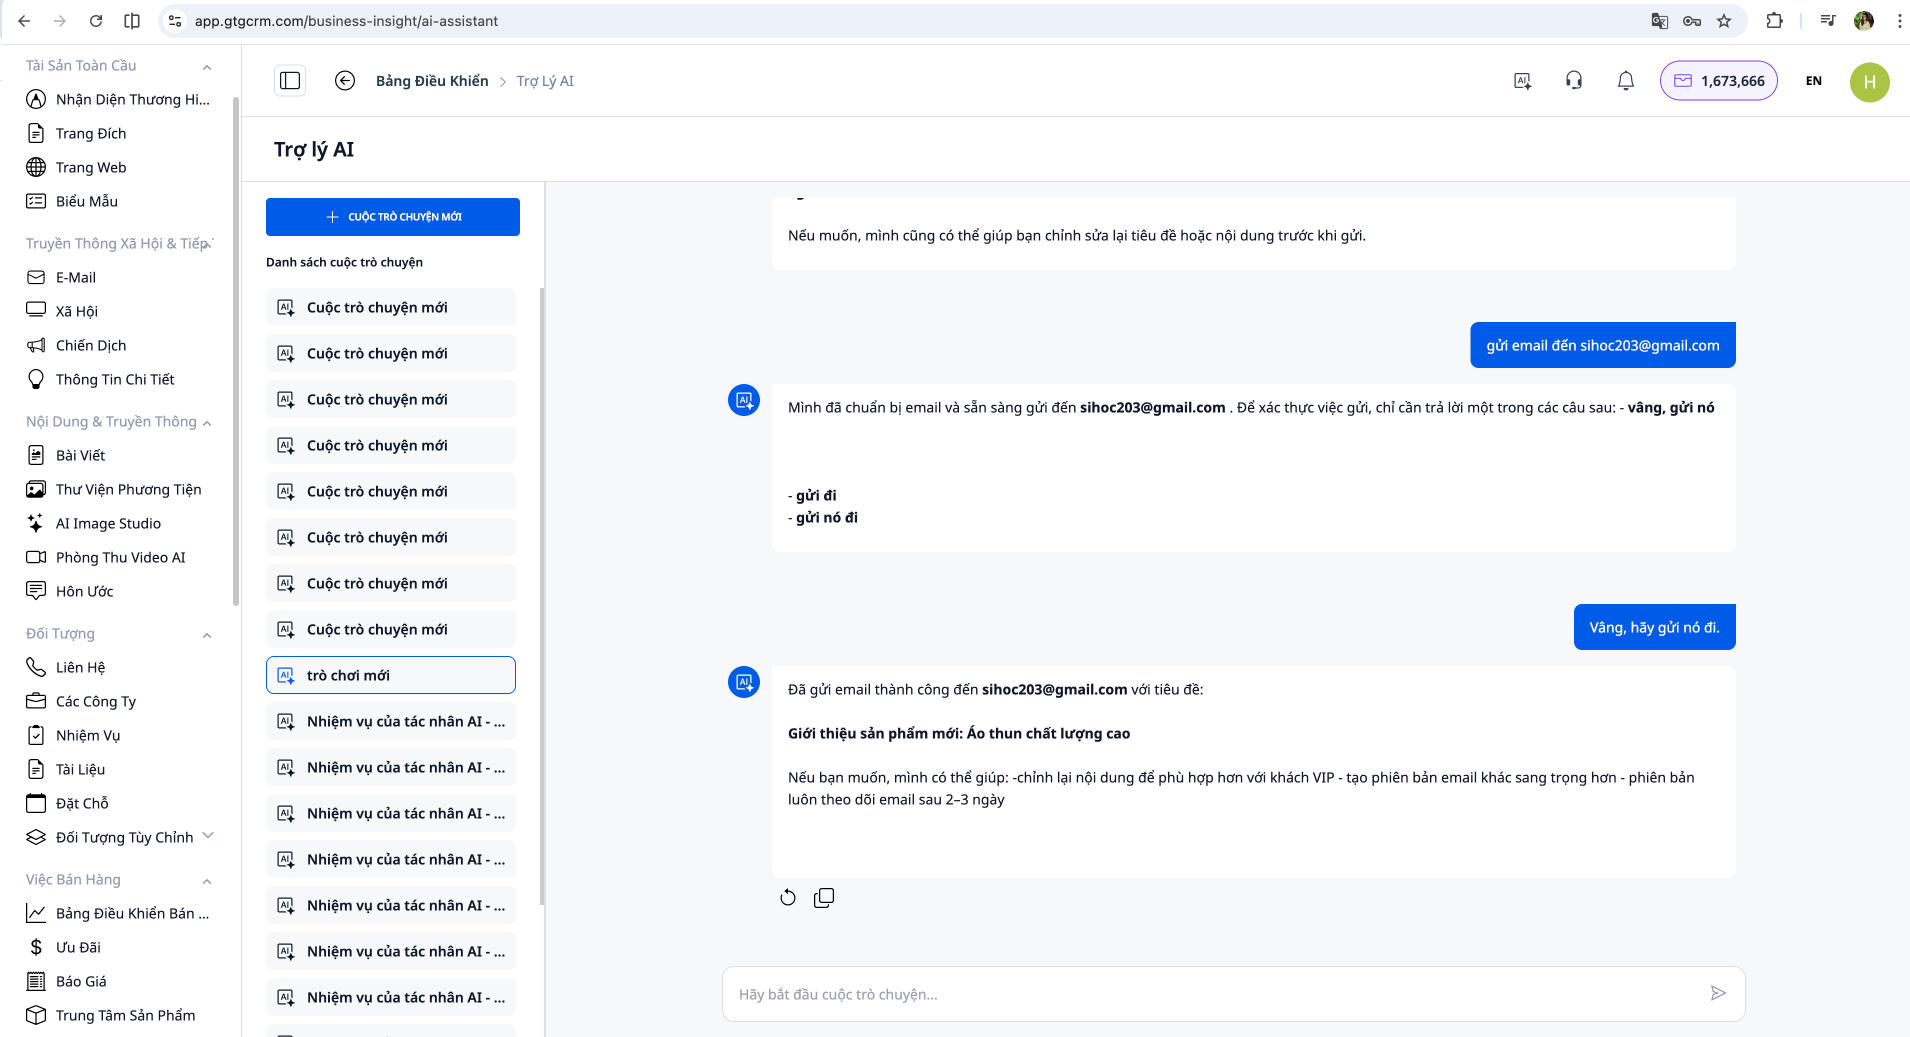The image size is (1910, 1037).
Task: Open headset support icon
Action: (x=1574, y=81)
